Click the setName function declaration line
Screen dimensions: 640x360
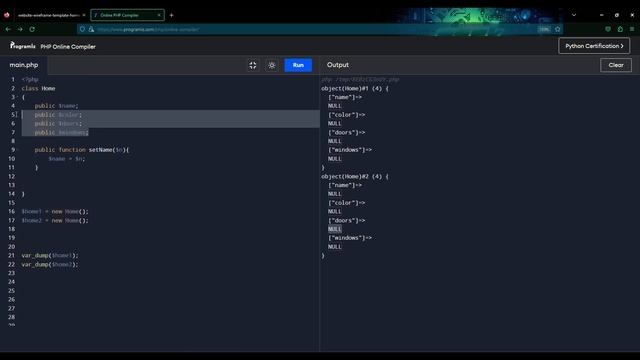coord(82,150)
